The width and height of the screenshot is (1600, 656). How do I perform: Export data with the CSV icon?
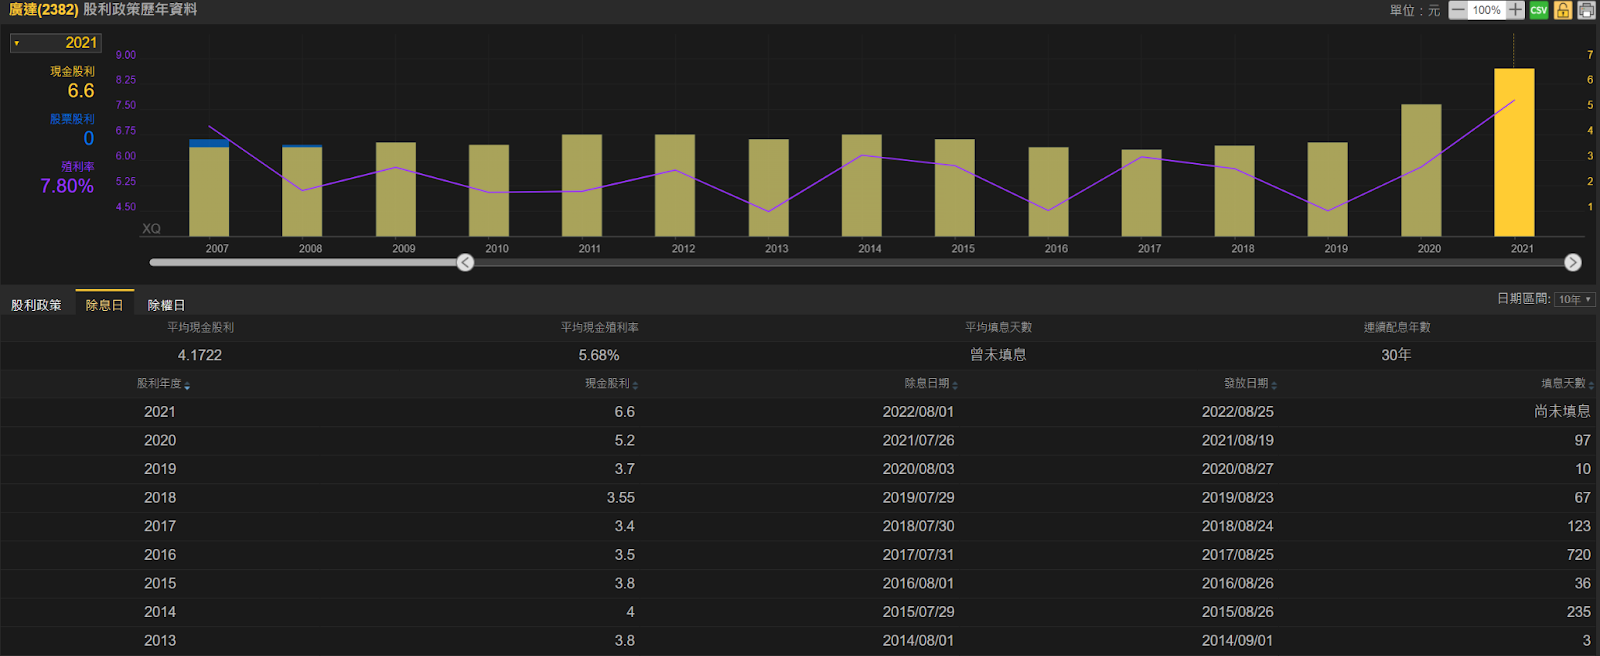(x=1539, y=10)
